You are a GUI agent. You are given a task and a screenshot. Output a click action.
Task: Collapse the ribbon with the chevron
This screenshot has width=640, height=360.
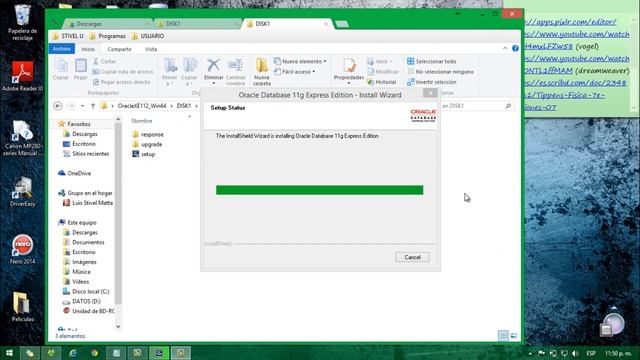pos(505,49)
